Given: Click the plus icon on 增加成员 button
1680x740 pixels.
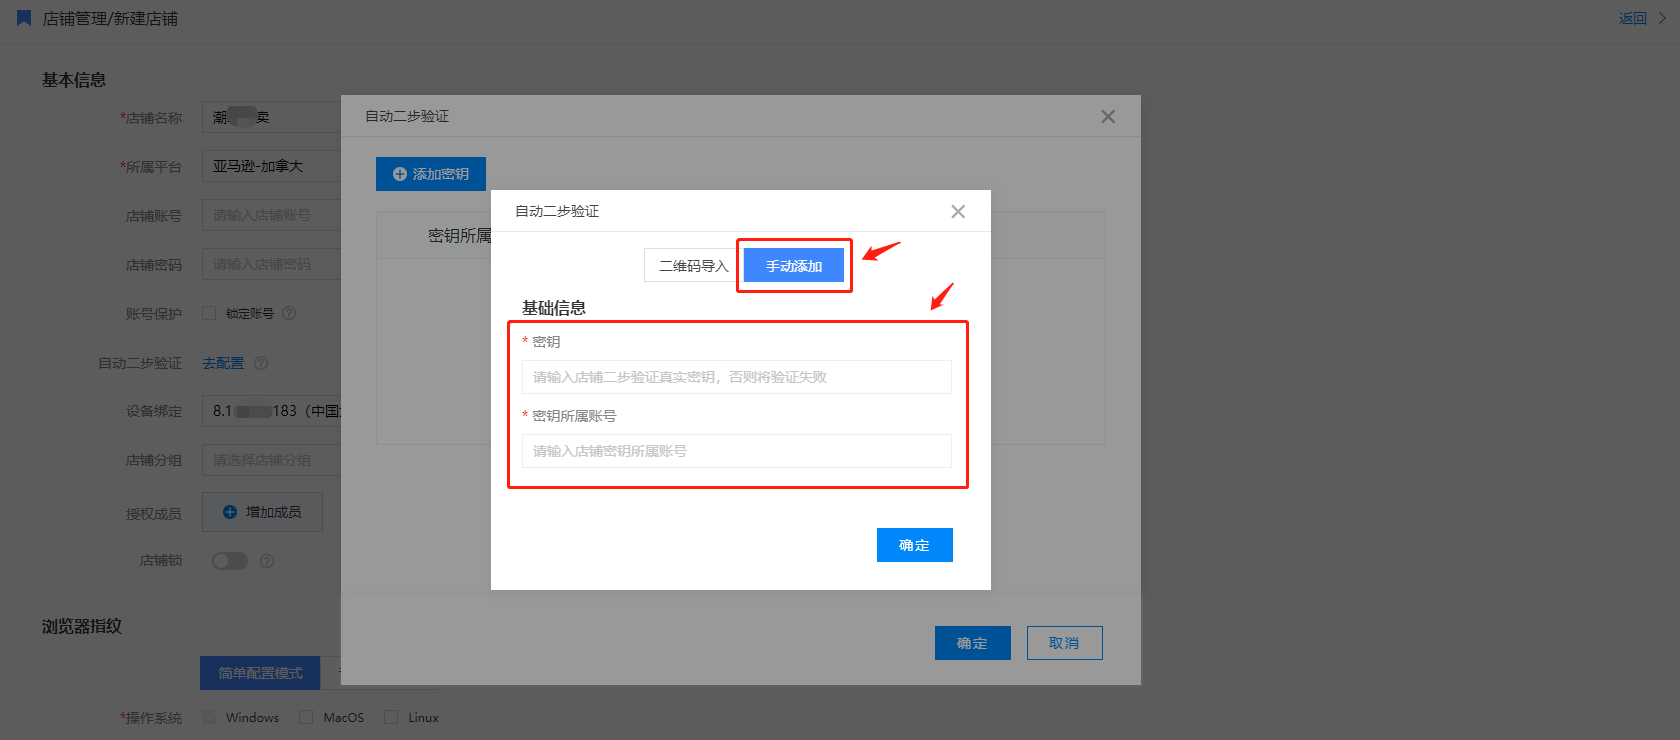Looking at the screenshot, I should click(230, 512).
